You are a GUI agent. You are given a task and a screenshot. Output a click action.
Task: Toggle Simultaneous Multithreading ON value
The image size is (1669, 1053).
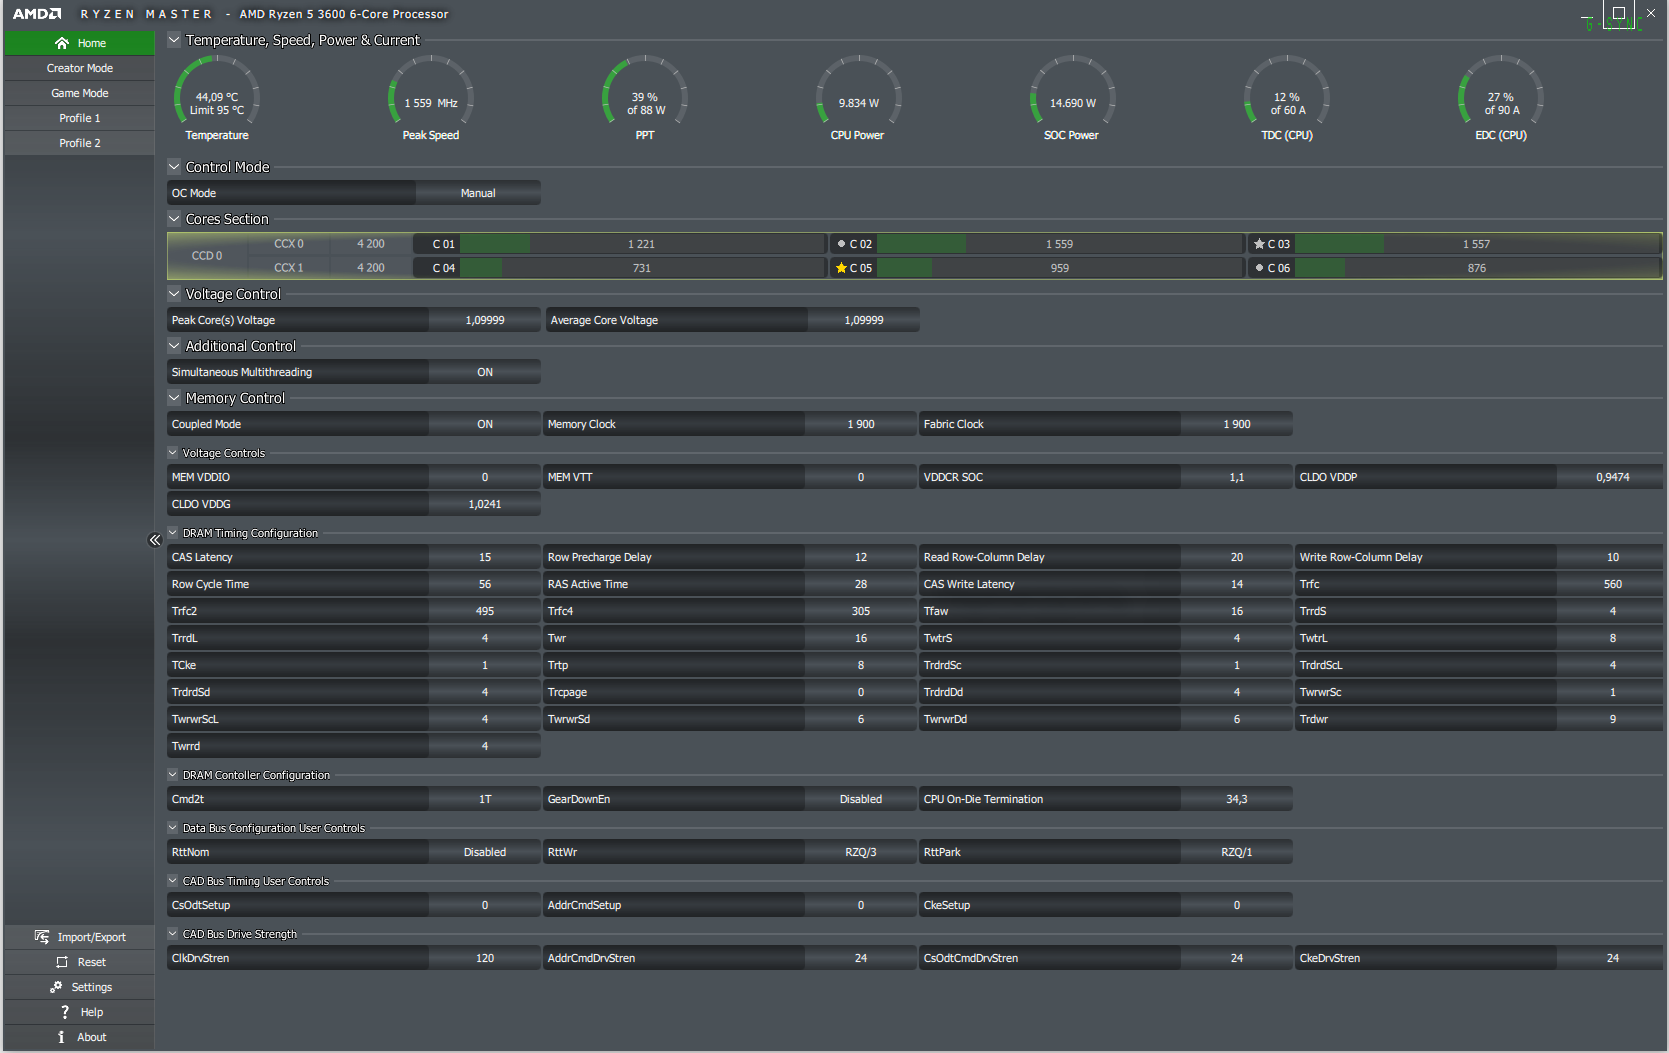[x=485, y=372]
